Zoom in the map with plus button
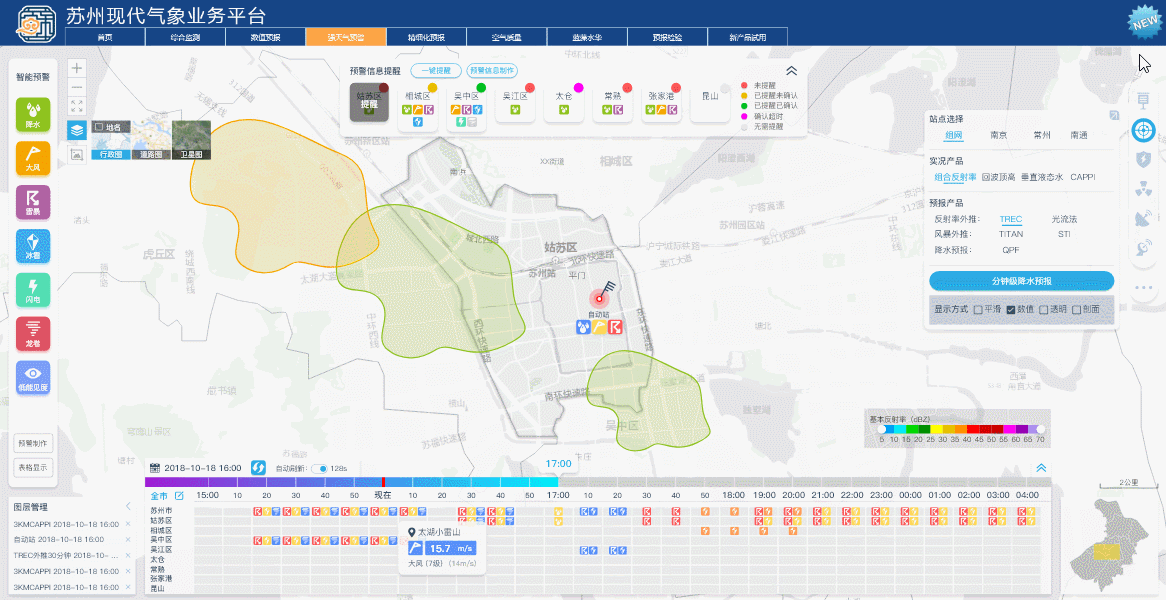The height and width of the screenshot is (600, 1166). click(x=77, y=68)
